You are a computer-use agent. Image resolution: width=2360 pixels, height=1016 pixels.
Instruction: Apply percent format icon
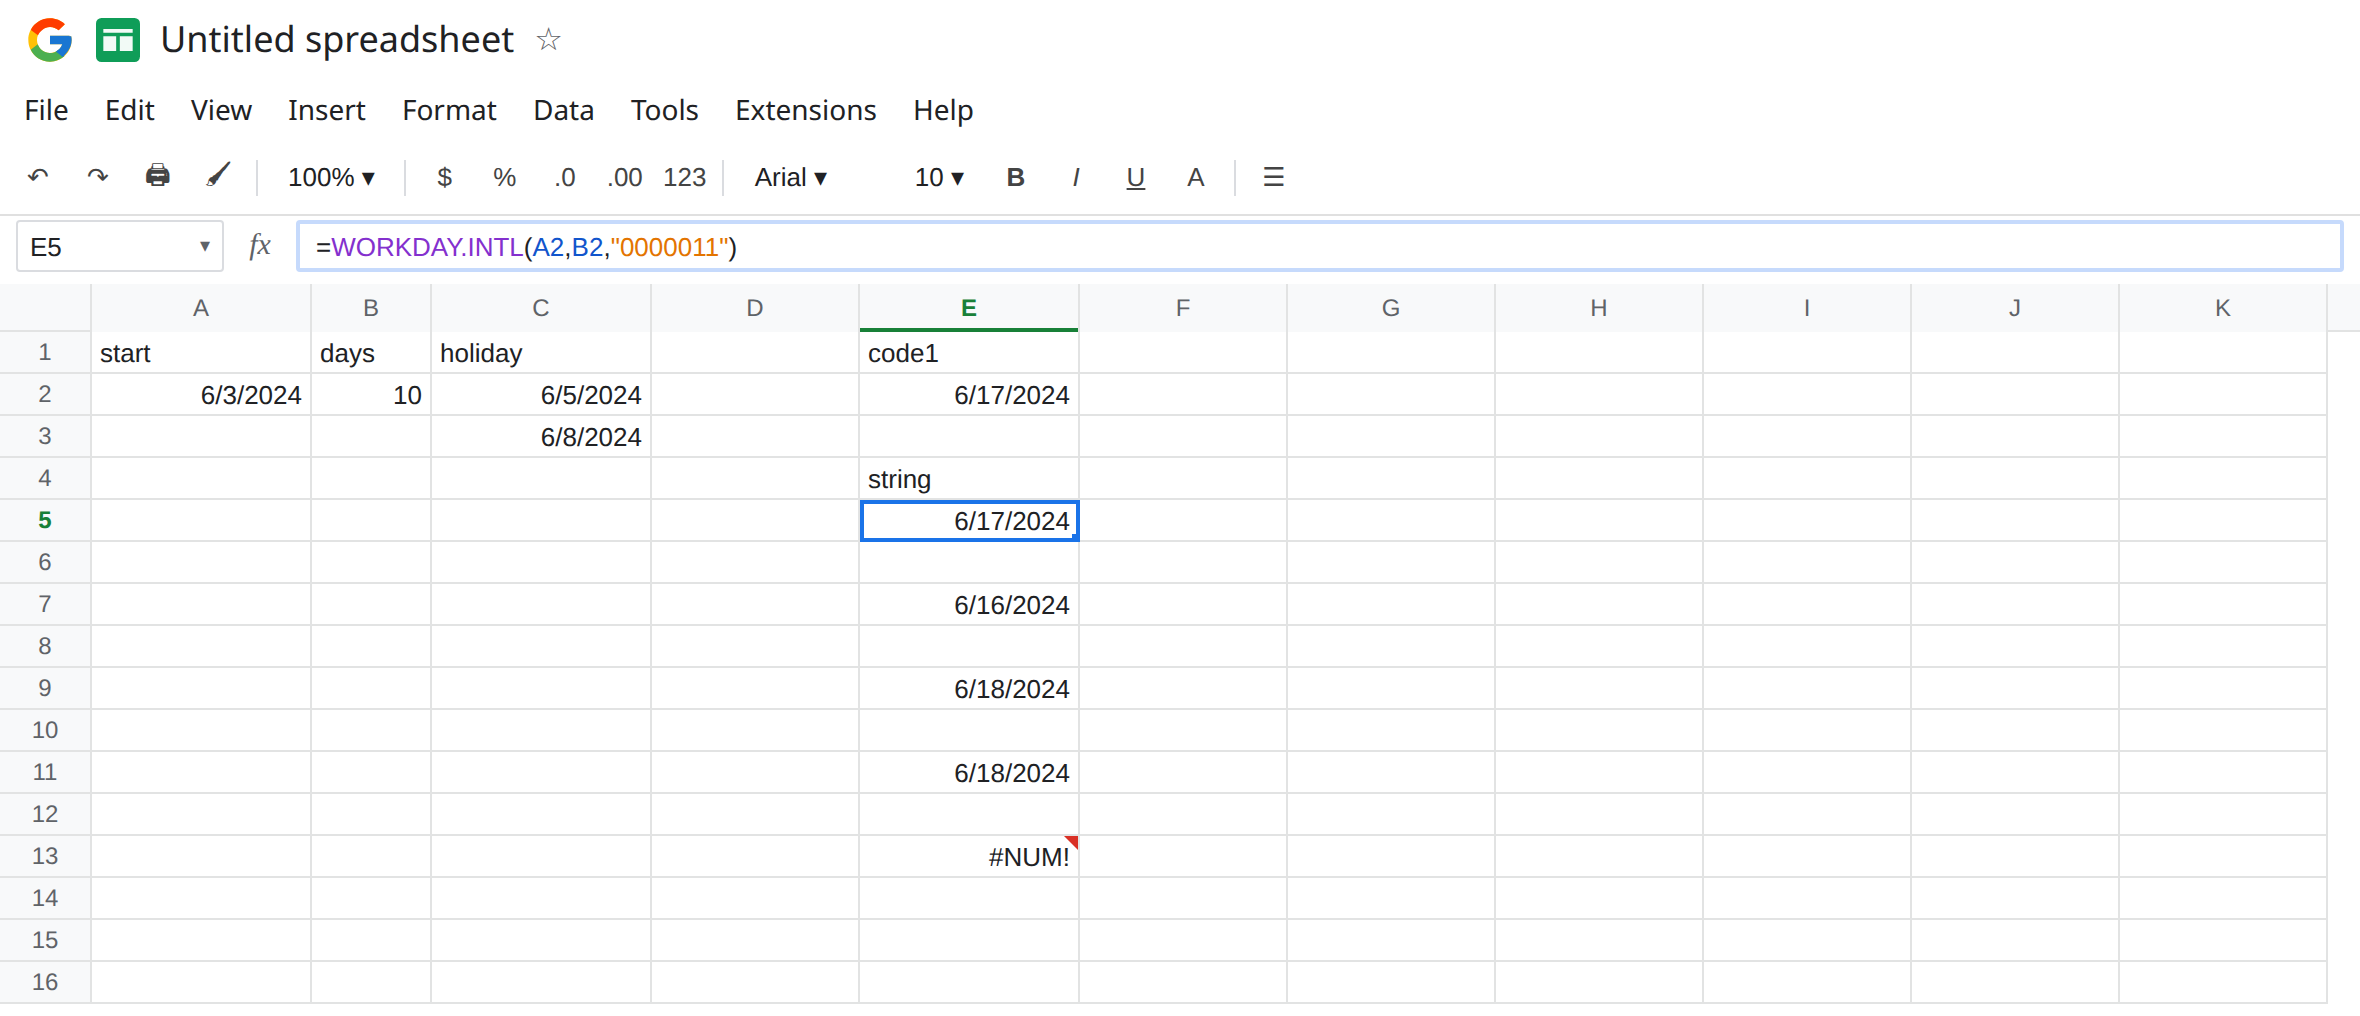[x=504, y=177]
